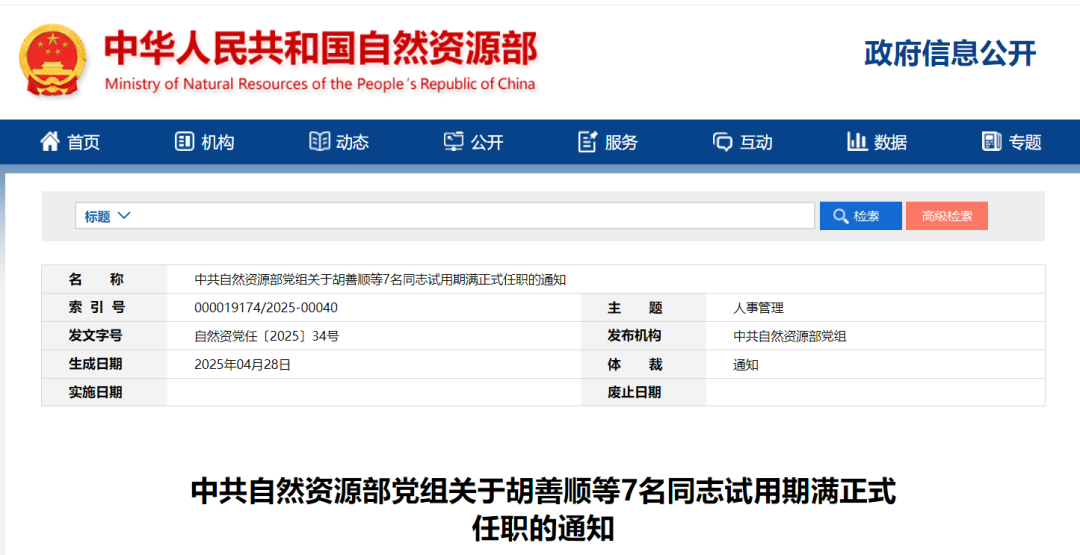
Task: Click the 高级检索 advanced search button
Action: pos(947,216)
